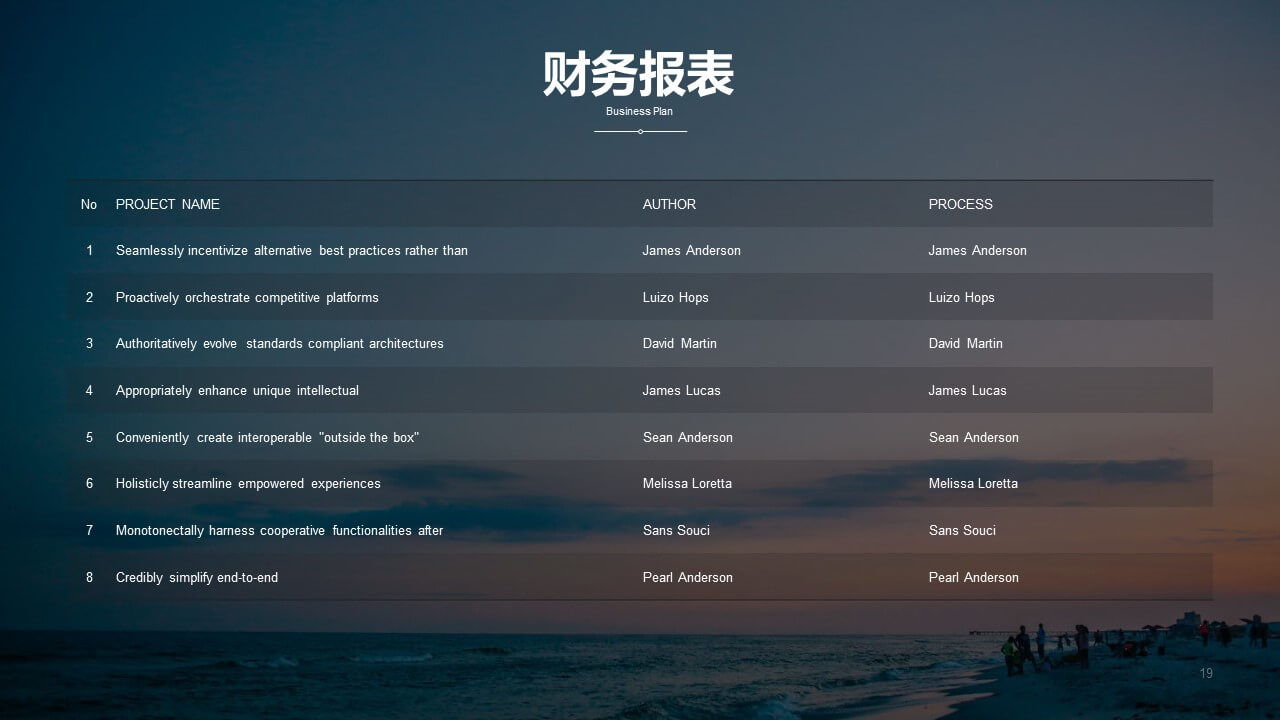Click James Anderson in the PROCESS column
The image size is (1280, 720).
click(978, 251)
